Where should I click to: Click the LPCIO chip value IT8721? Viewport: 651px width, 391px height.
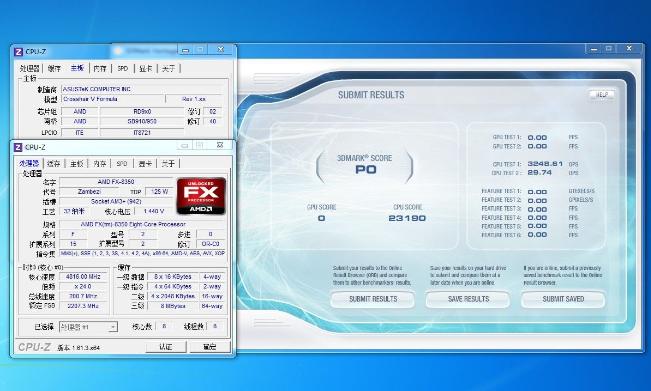tap(142, 133)
